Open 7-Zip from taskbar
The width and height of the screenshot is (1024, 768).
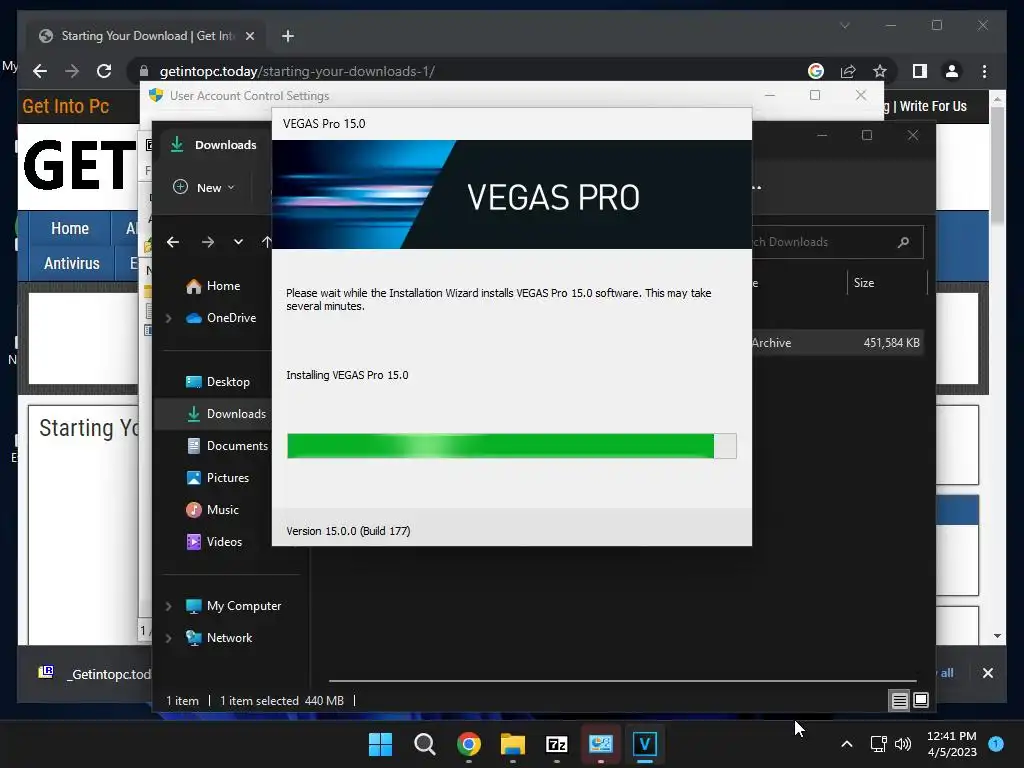[556, 744]
